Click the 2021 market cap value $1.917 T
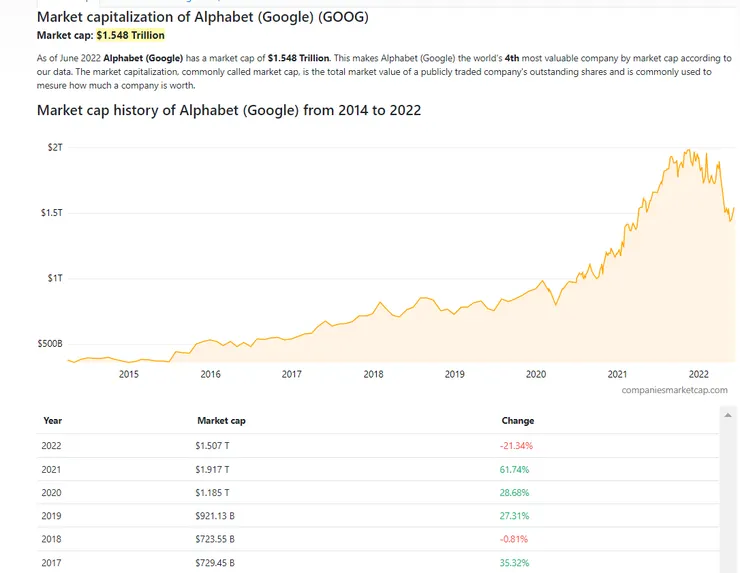 point(212,469)
